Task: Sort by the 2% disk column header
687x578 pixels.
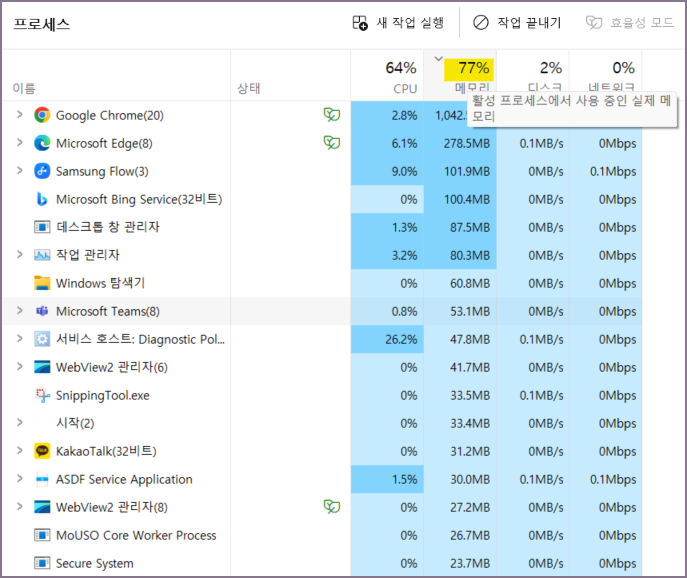Action: point(533,75)
